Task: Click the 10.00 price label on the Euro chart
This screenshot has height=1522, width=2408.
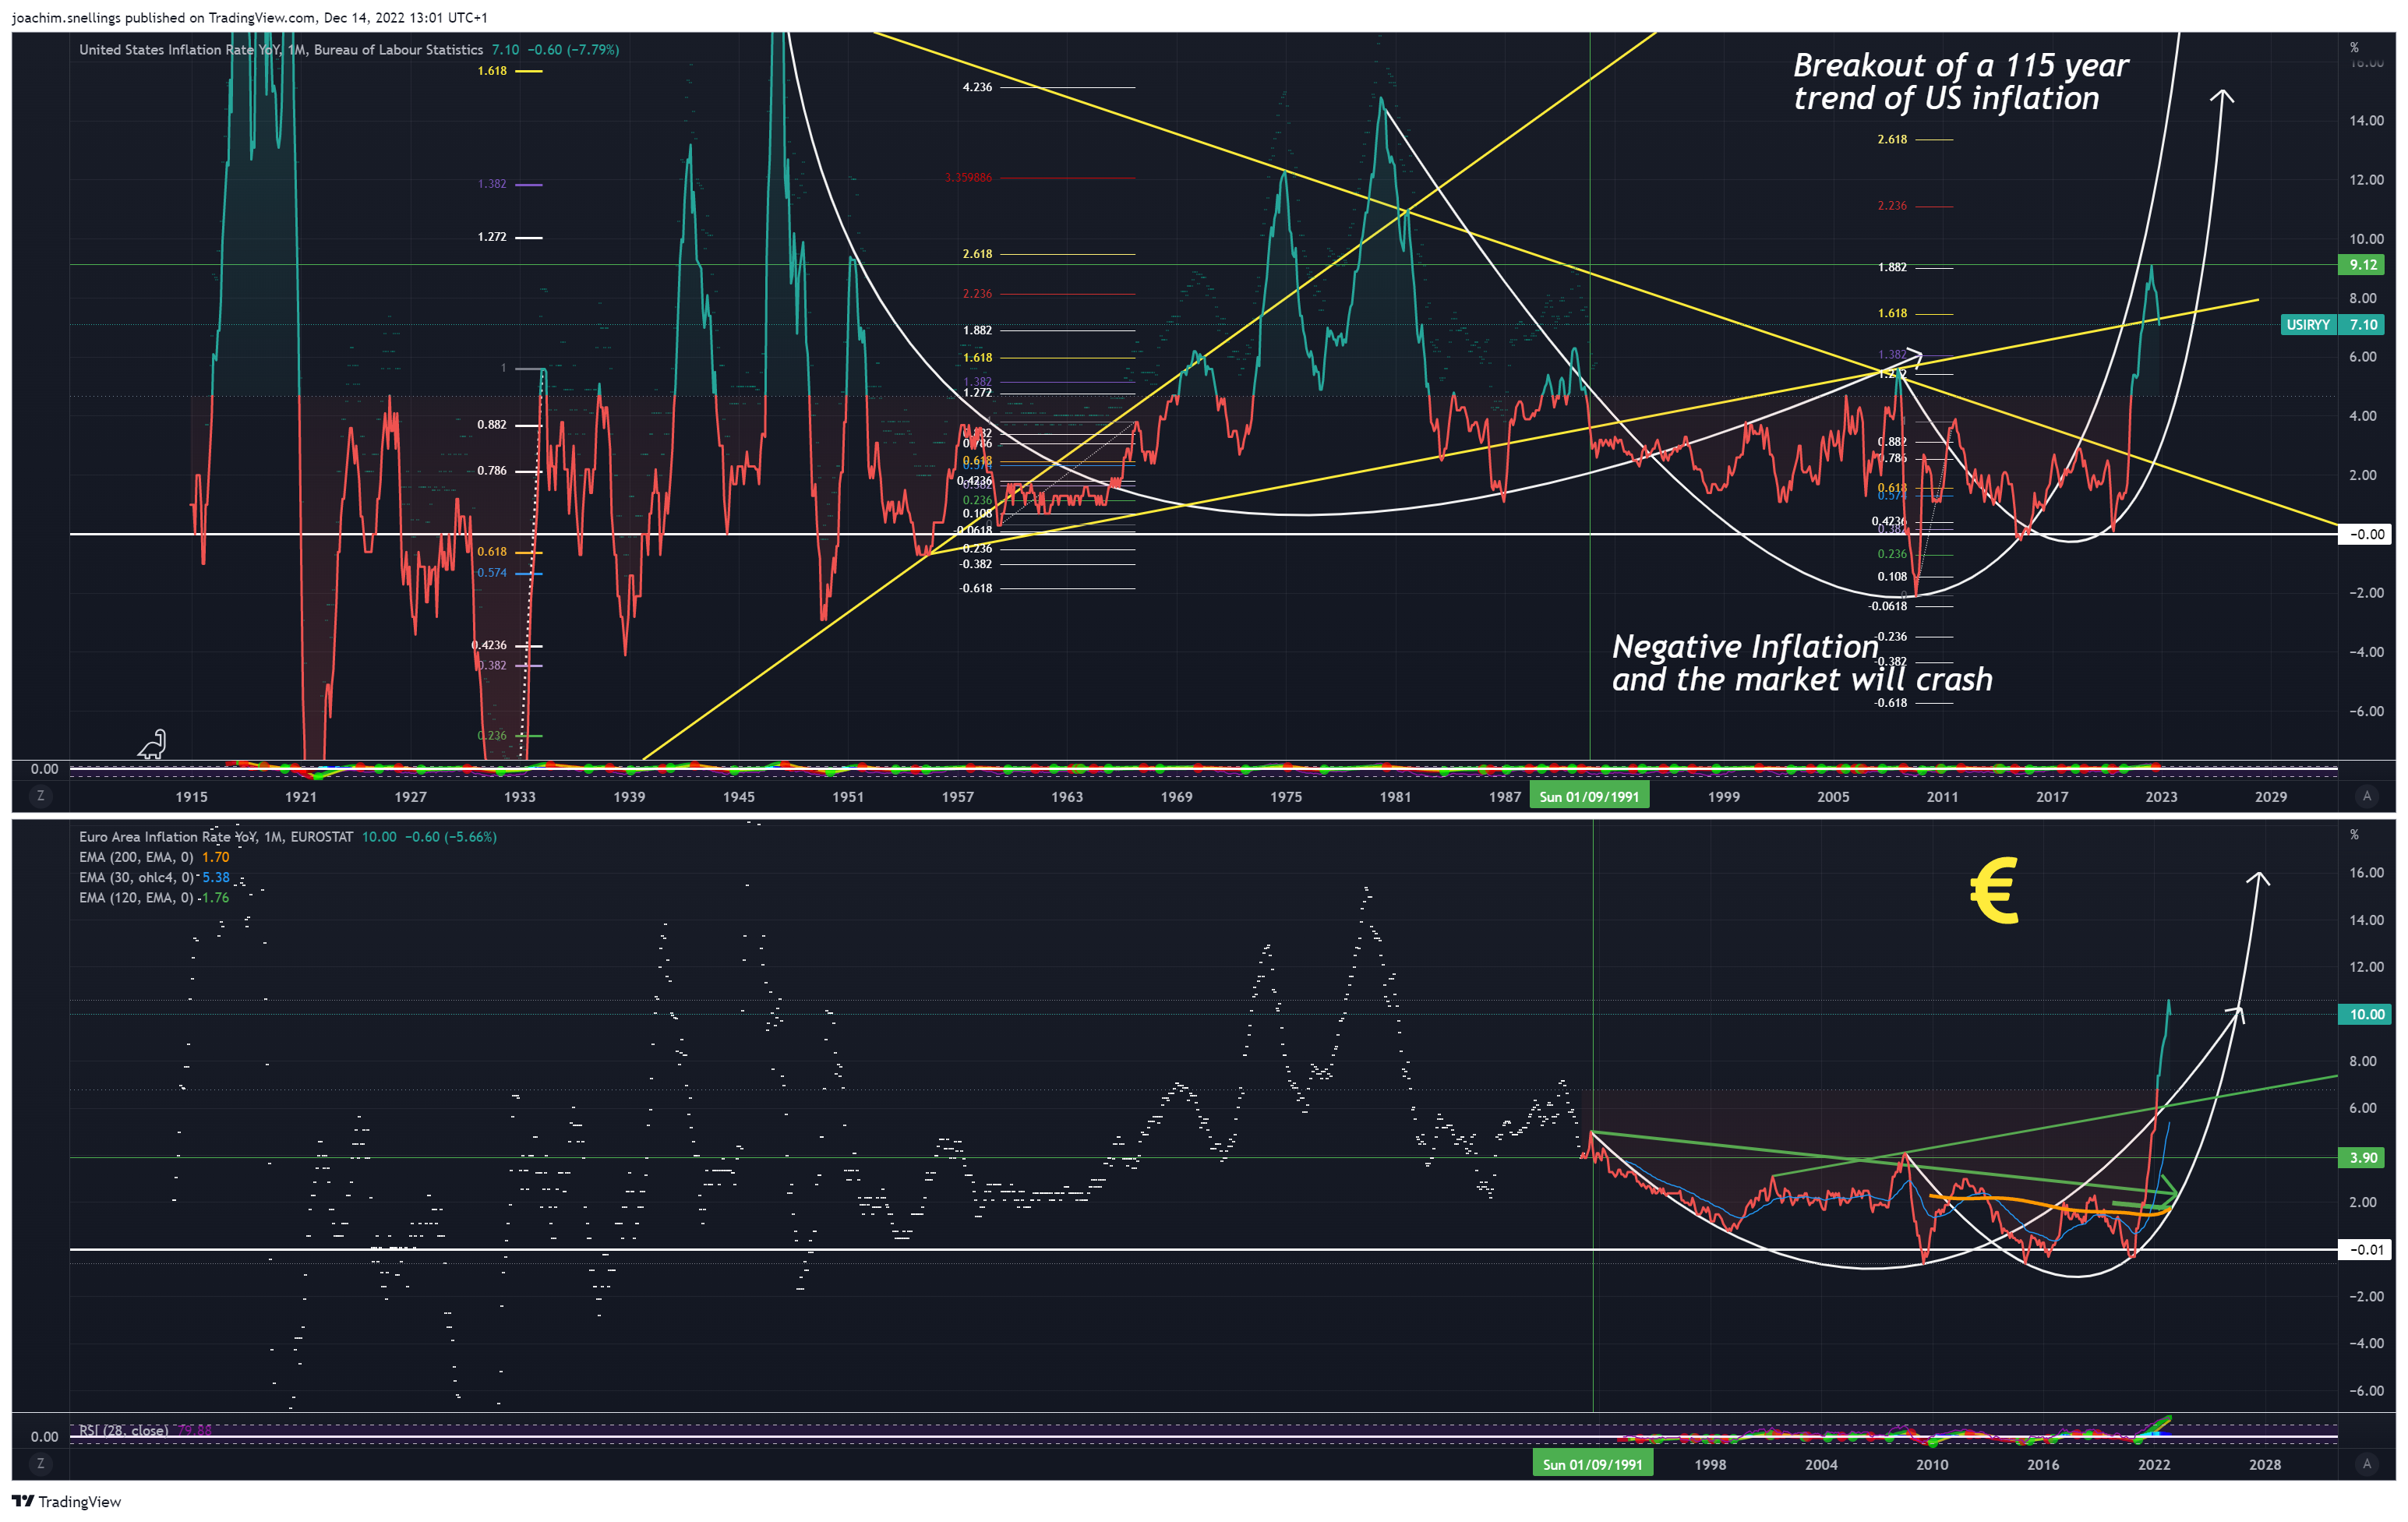Action: [x=2366, y=1014]
